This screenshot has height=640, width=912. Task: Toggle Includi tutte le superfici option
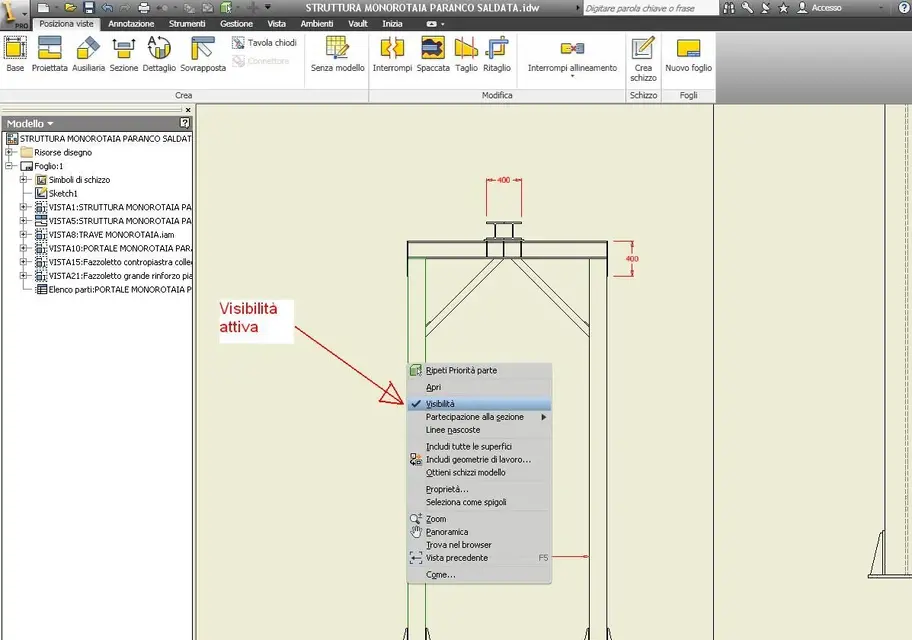tap(469, 446)
